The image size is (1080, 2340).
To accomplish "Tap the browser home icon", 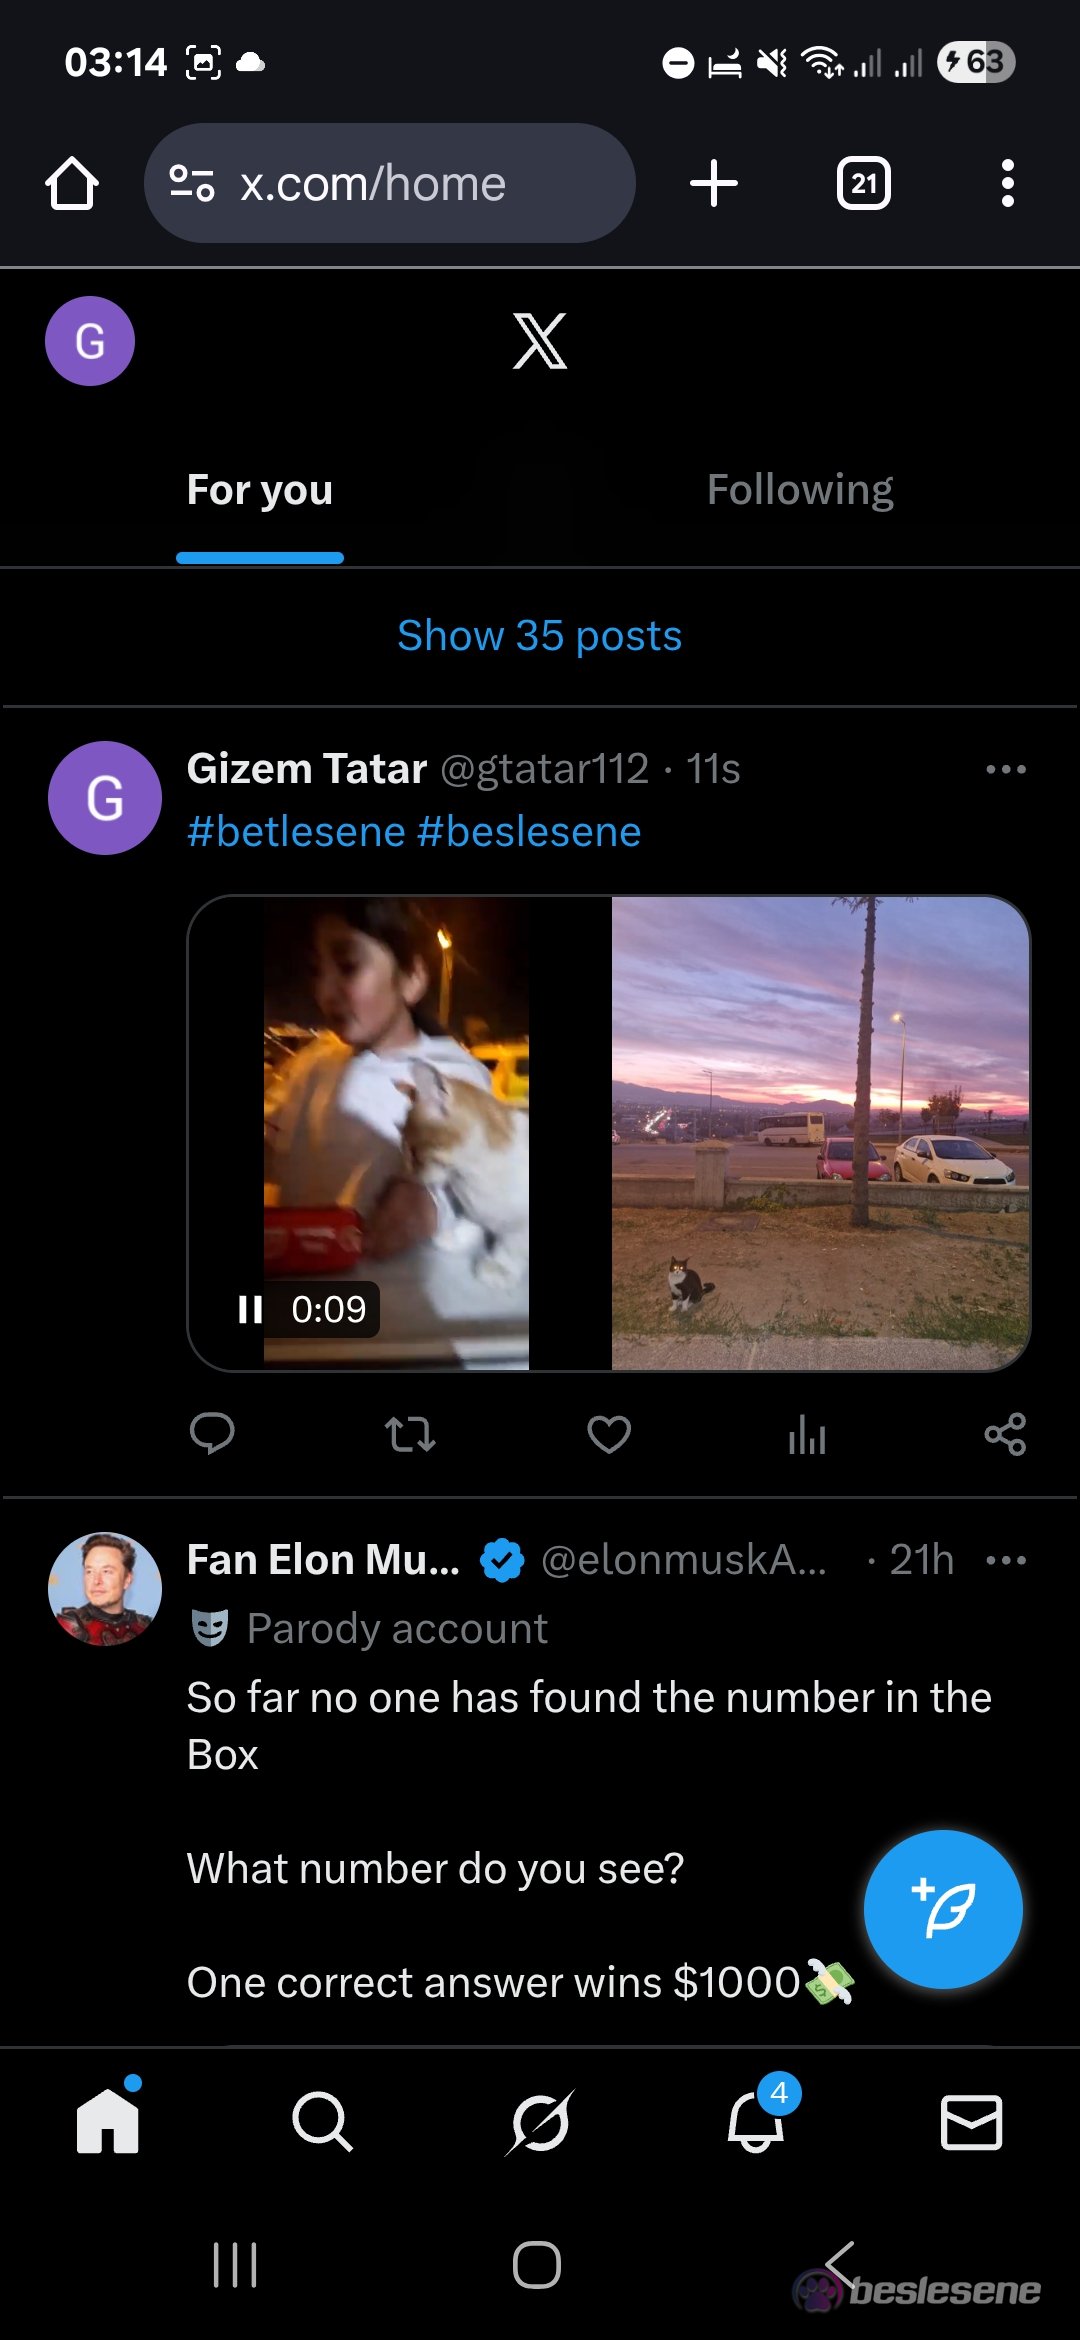I will click(x=72, y=184).
